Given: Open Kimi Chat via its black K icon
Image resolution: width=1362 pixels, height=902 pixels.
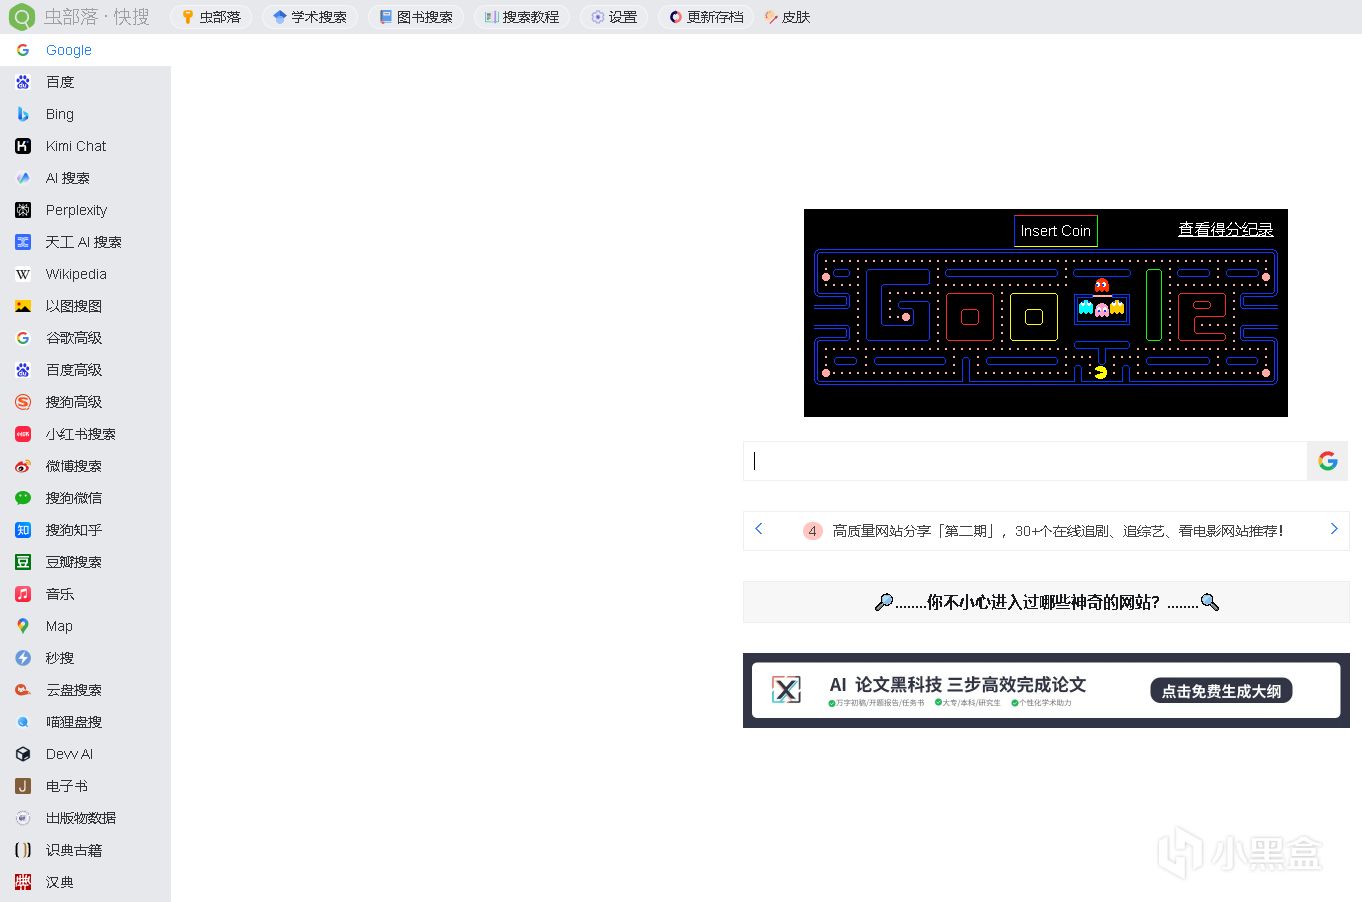Looking at the screenshot, I should click(x=23, y=146).
